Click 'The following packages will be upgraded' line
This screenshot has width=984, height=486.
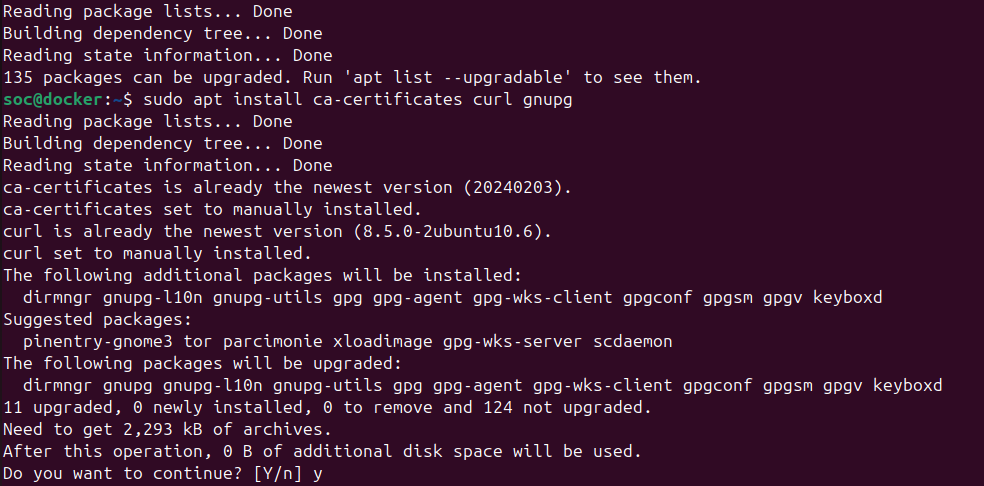[x=203, y=363]
